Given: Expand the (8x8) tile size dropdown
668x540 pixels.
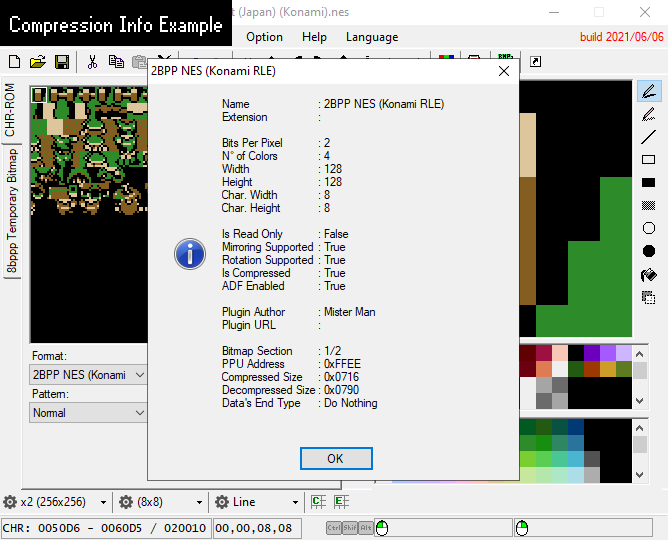Looking at the screenshot, I should [199, 503].
